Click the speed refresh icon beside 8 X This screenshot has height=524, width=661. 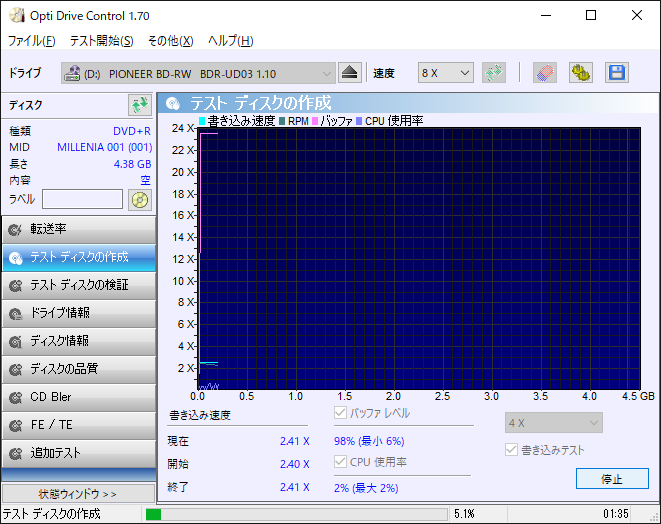[x=494, y=73]
